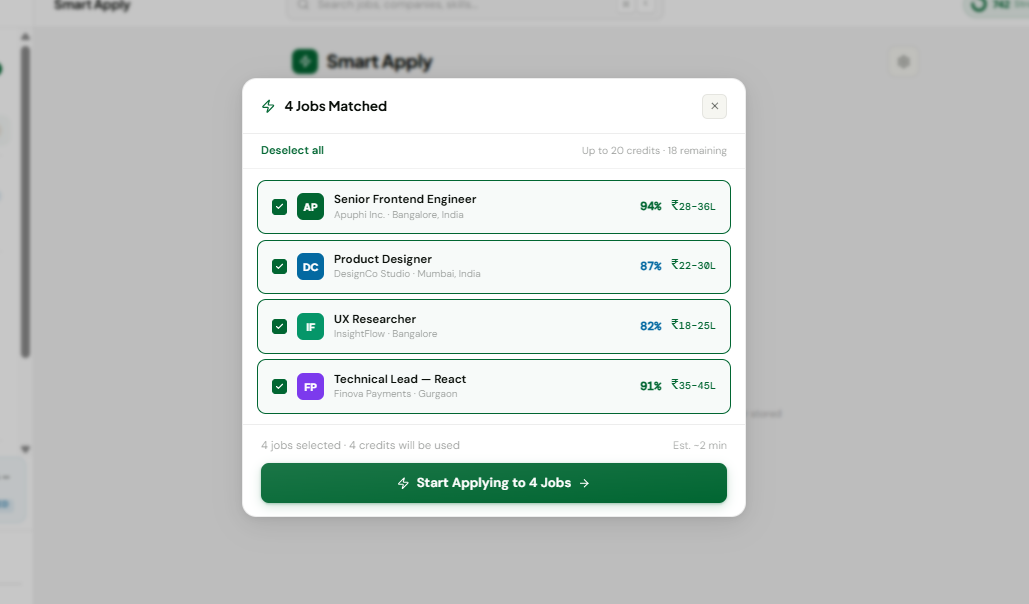Click '4 jobs selected · 4 credits will be used'
Image resolution: width=1029 pixels, height=604 pixels.
coord(360,445)
